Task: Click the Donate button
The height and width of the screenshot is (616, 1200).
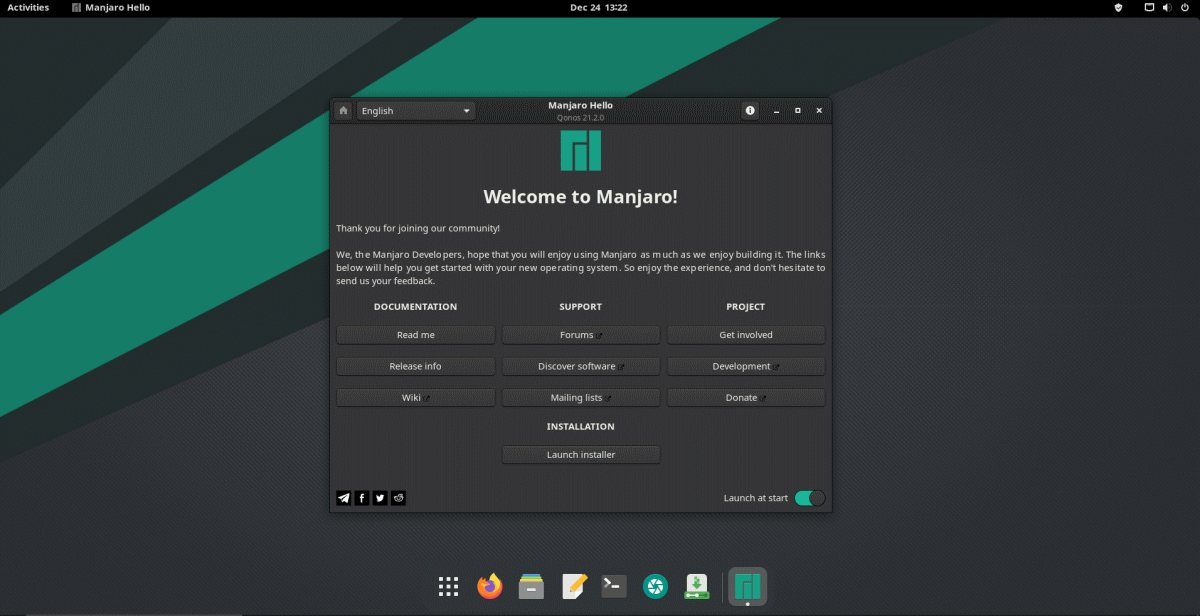Action: tap(746, 398)
